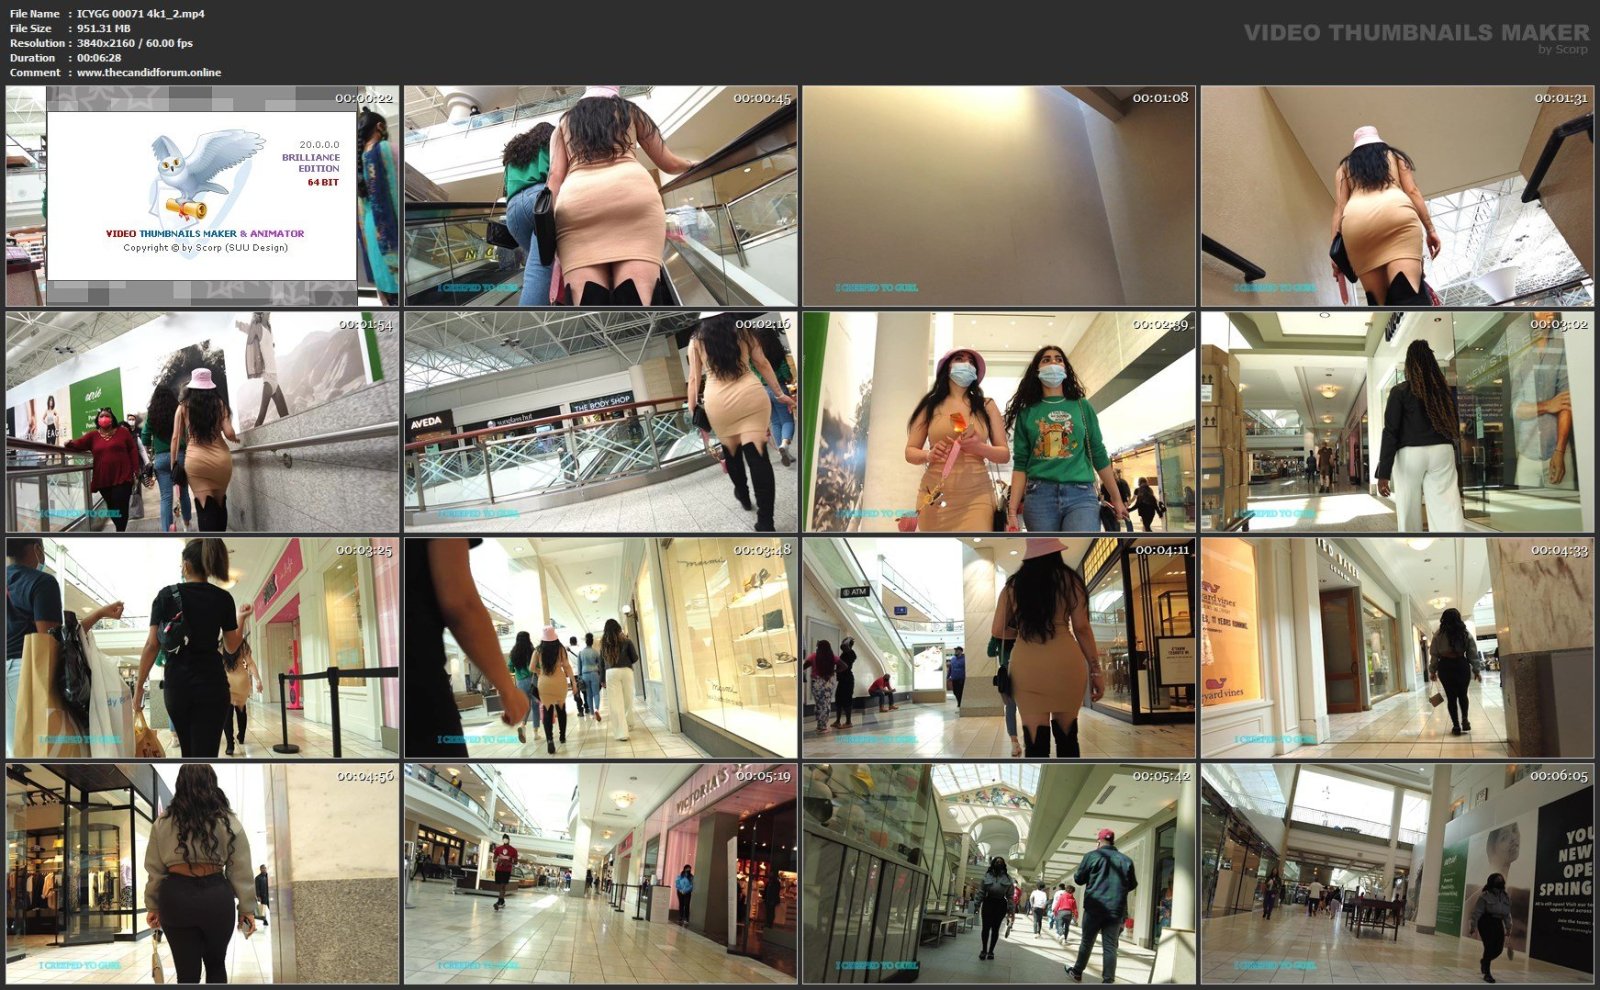This screenshot has height=990, width=1600.
Task: Select the thumbnail timestamped 00:03:48
Action: pos(600,648)
